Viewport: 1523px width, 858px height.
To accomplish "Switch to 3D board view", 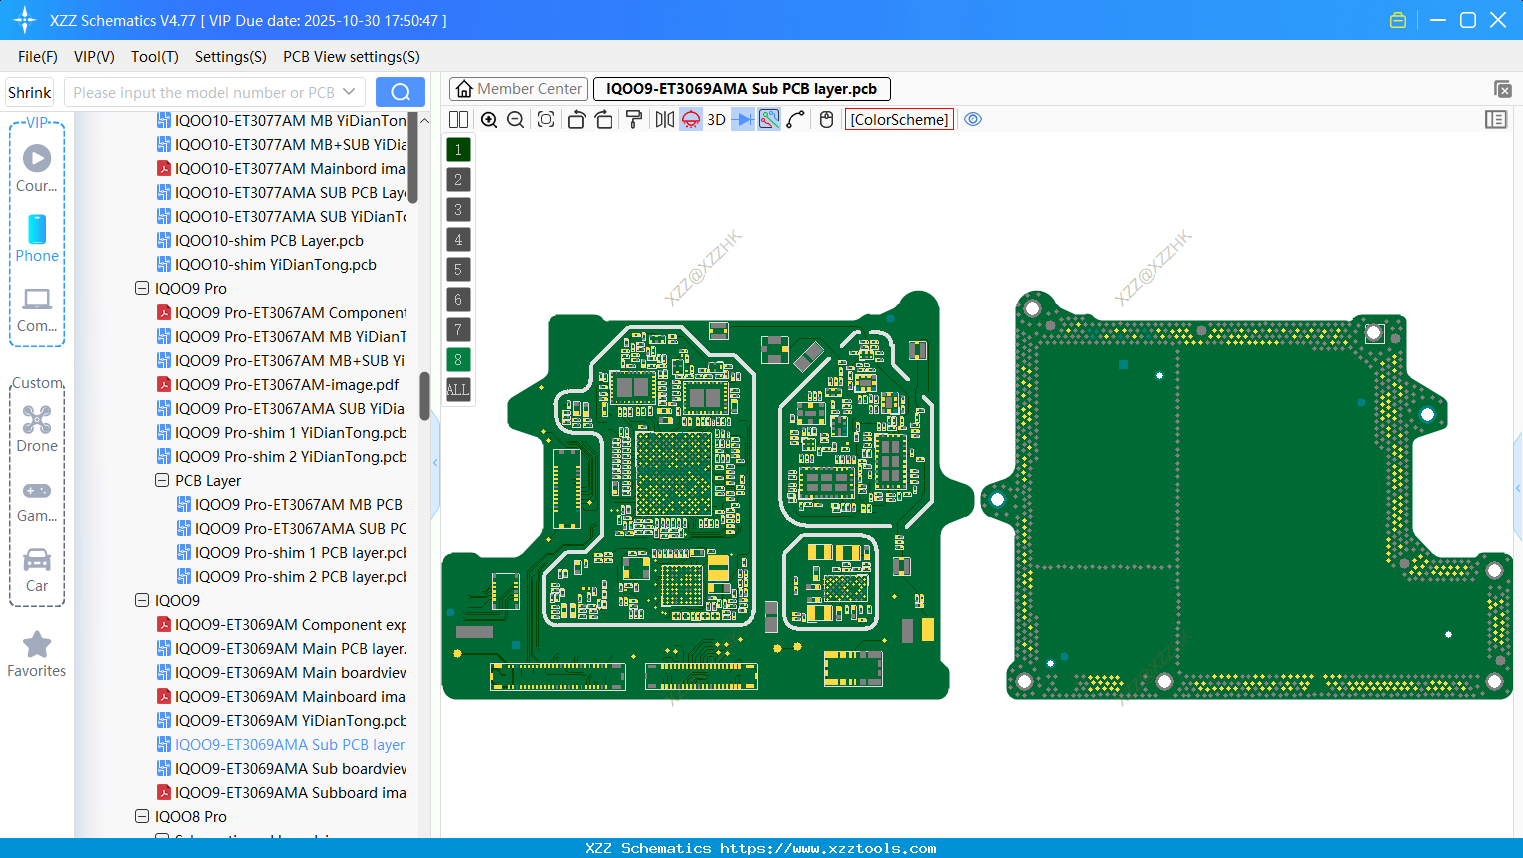I will click(x=715, y=119).
